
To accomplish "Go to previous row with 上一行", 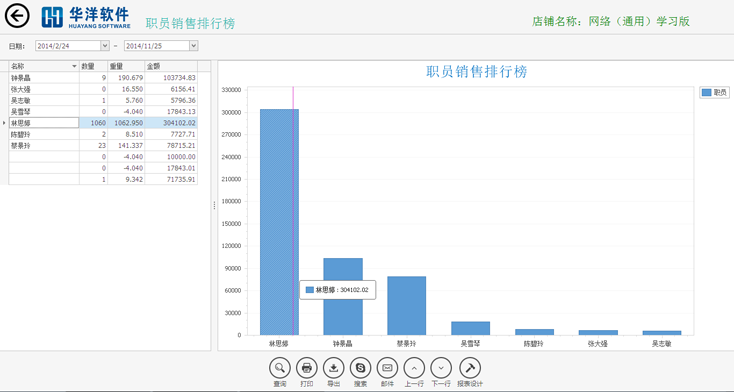I will (414, 368).
